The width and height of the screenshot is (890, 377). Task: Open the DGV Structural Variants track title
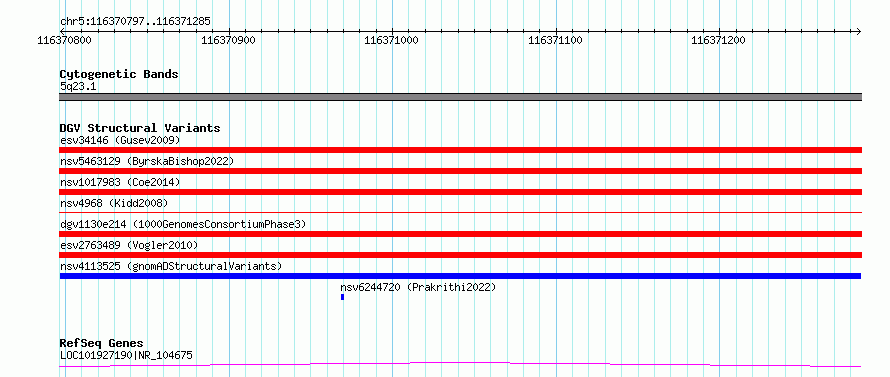click(140, 128)
